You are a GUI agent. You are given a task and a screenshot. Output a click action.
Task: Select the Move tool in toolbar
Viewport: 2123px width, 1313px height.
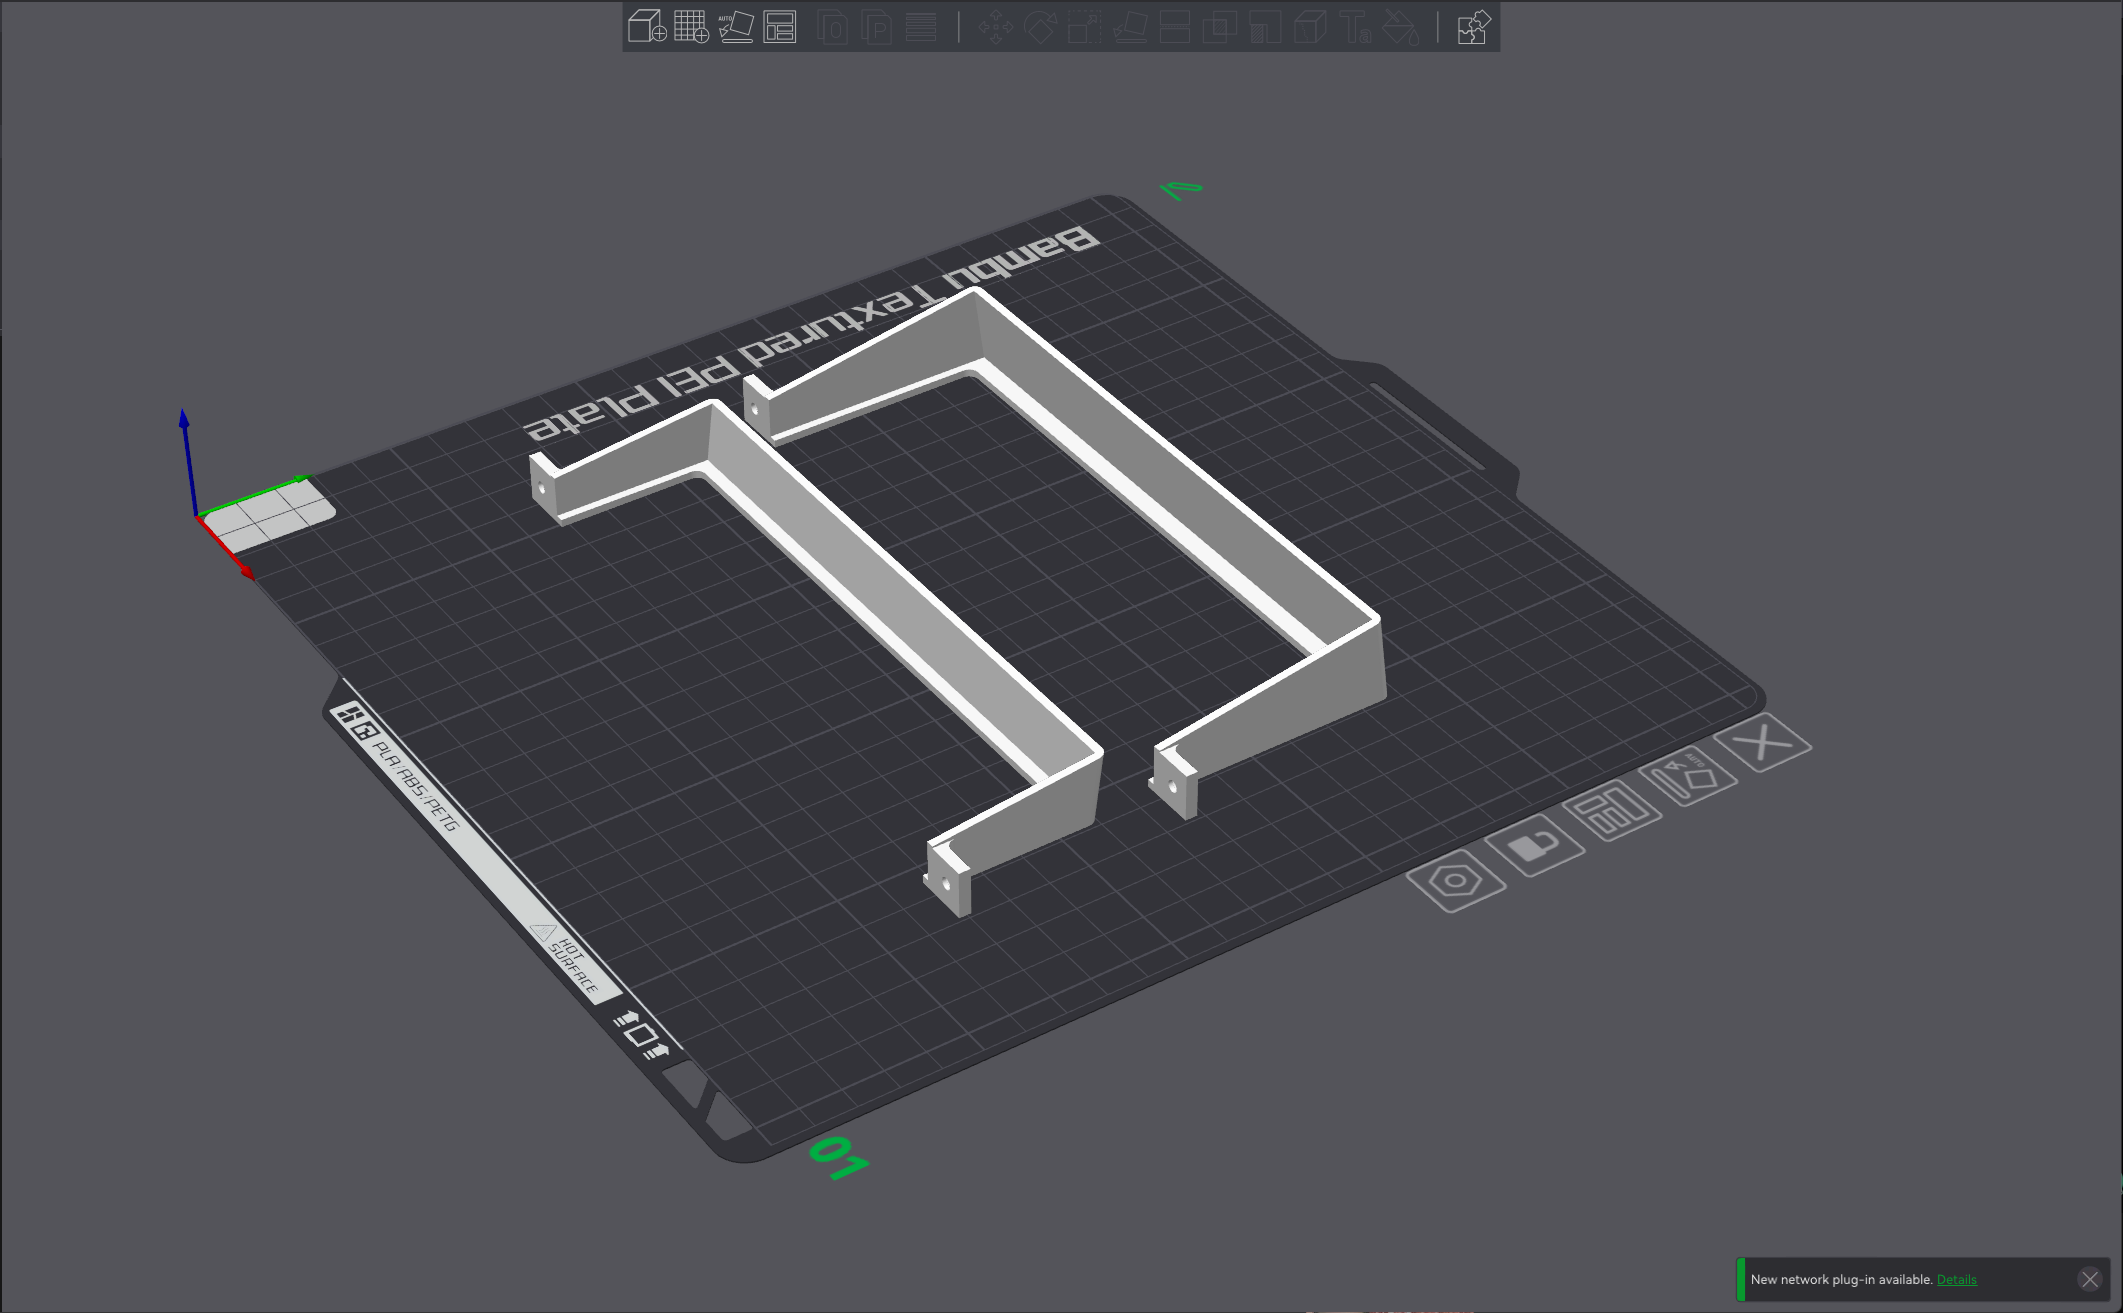[995, 27]
